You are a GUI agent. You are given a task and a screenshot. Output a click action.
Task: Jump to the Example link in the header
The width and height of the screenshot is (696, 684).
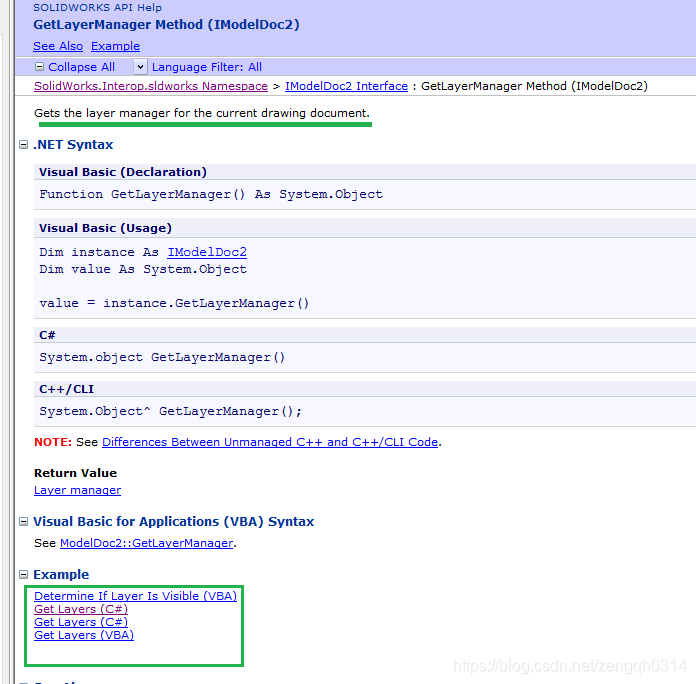(115, 46)
